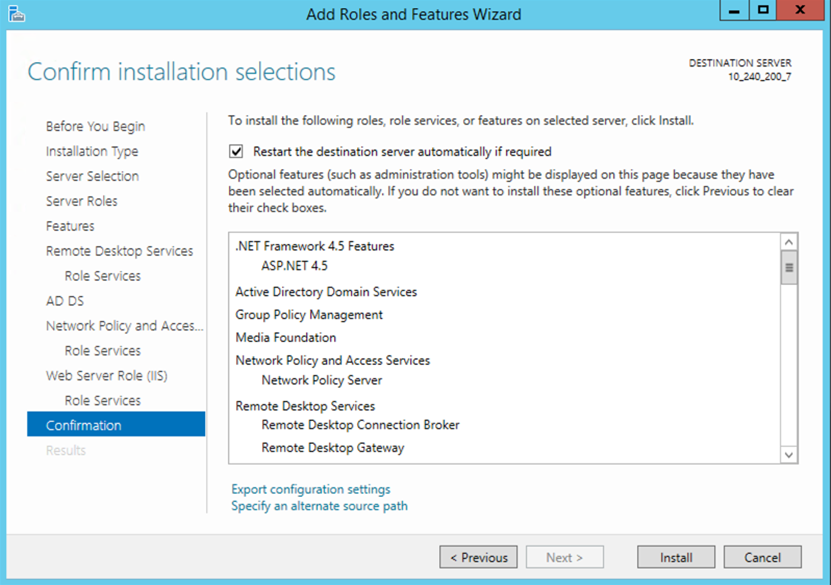Toggle automatic restart of destination server checkbox
The height and width of the screenshot is (585, 831).
237,152
